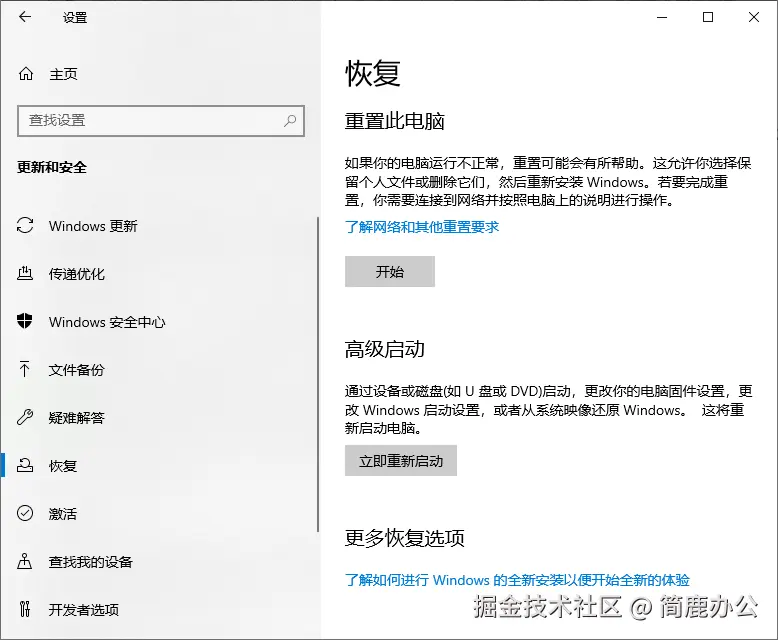Click the 重置此电脑 section heading

point(395,121)
